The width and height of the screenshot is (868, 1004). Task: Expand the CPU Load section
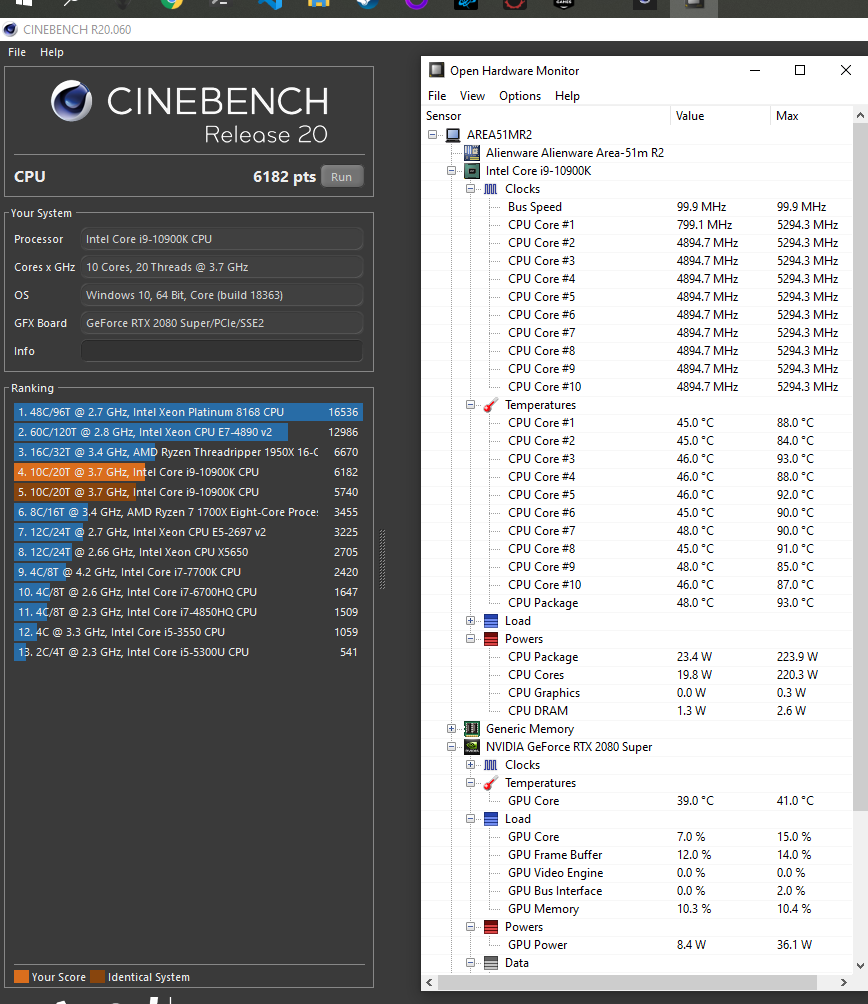point(470,620)
